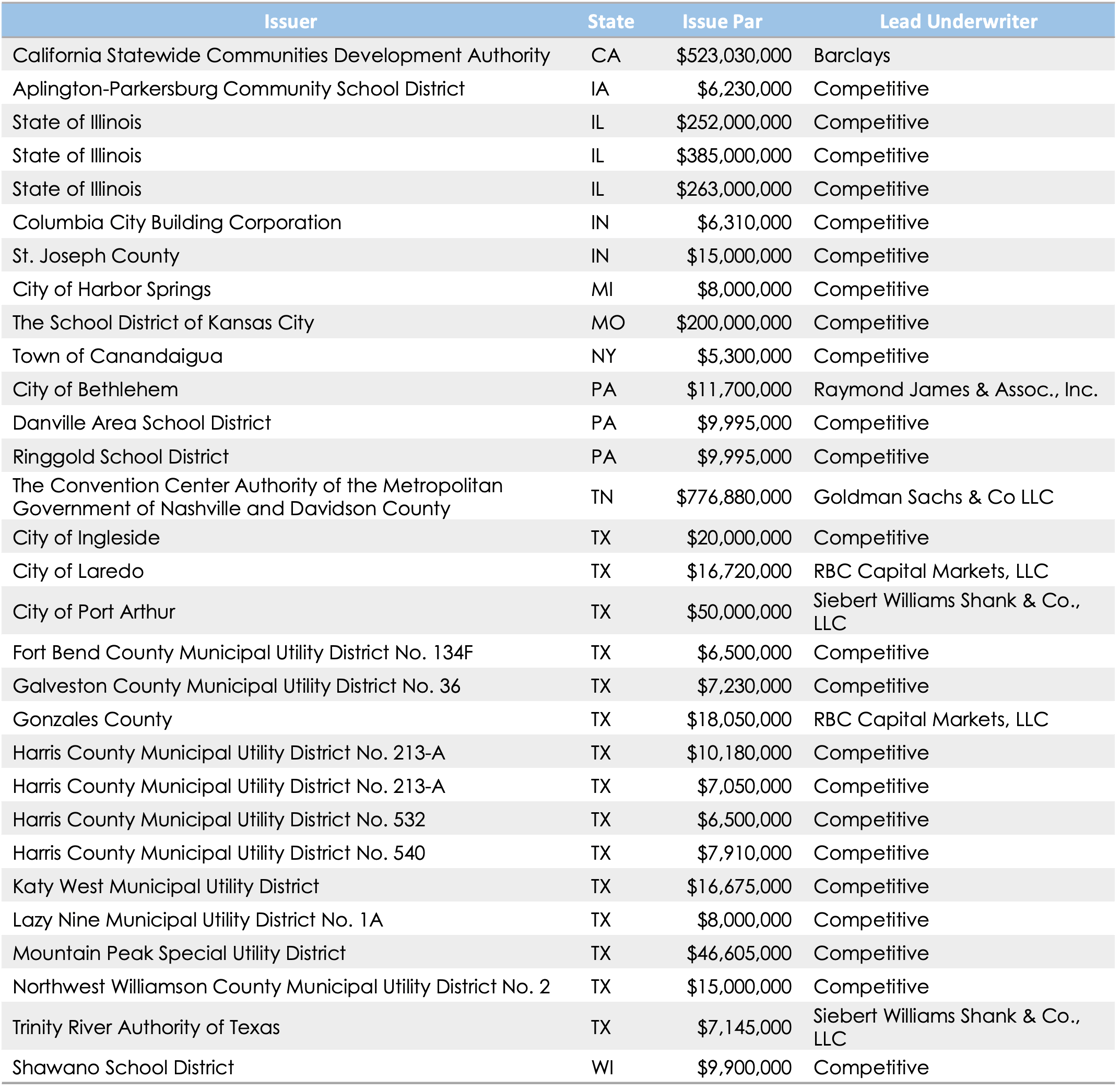Screen dimensions: 1120x1091
Task: Click the $46,605,000 issue par value
Action: pyautogui.click(x=739, y=953)
